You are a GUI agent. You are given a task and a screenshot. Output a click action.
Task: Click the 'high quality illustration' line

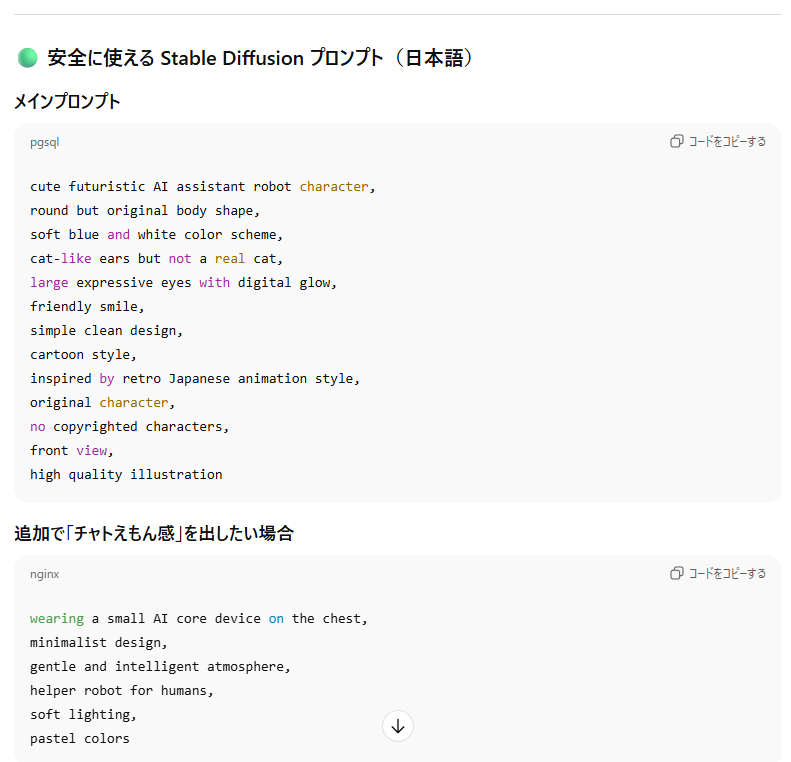click(x=126, y=474)
